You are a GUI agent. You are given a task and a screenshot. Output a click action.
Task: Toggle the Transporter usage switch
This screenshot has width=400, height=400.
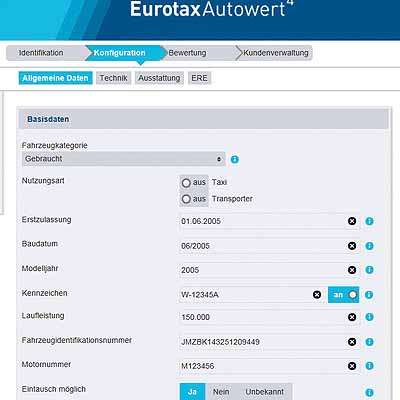194,199
